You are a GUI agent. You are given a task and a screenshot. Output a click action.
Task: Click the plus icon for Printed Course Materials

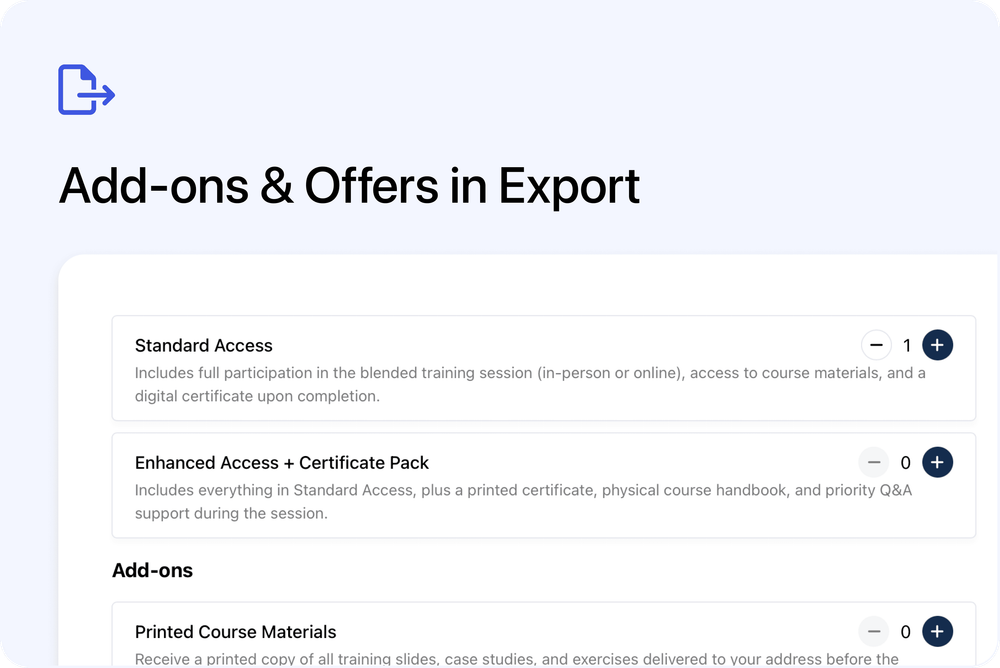tap(937, 631)
